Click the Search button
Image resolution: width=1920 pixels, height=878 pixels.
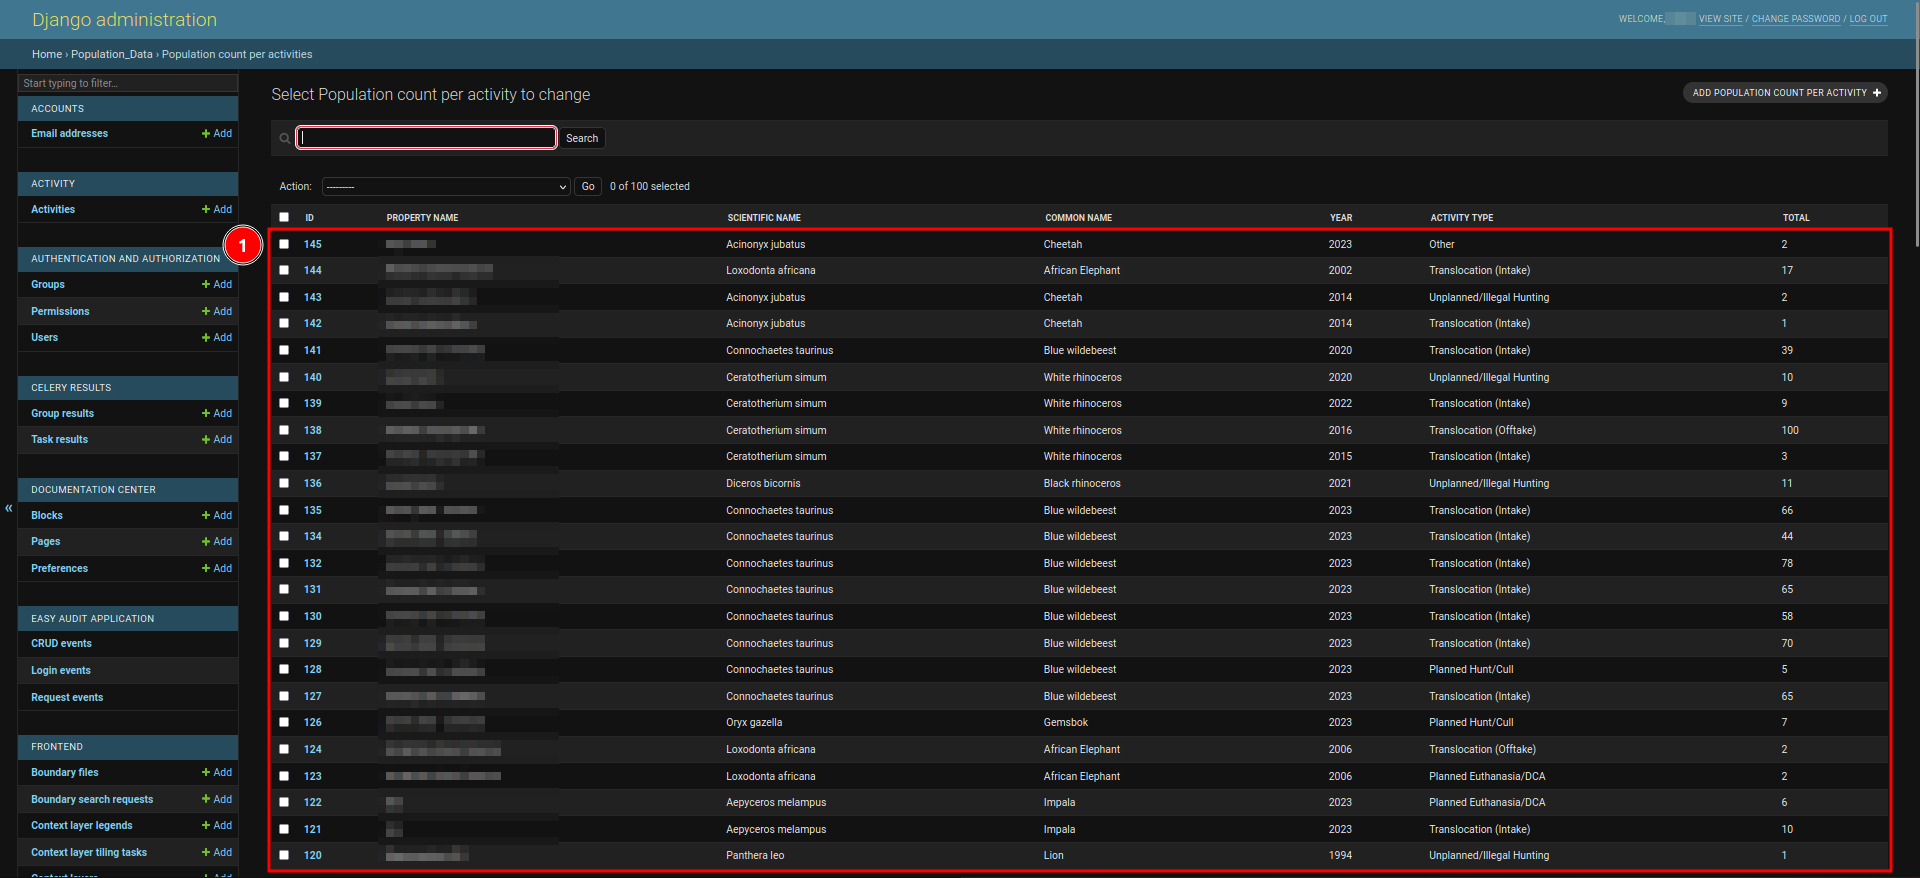pos(582,139)
